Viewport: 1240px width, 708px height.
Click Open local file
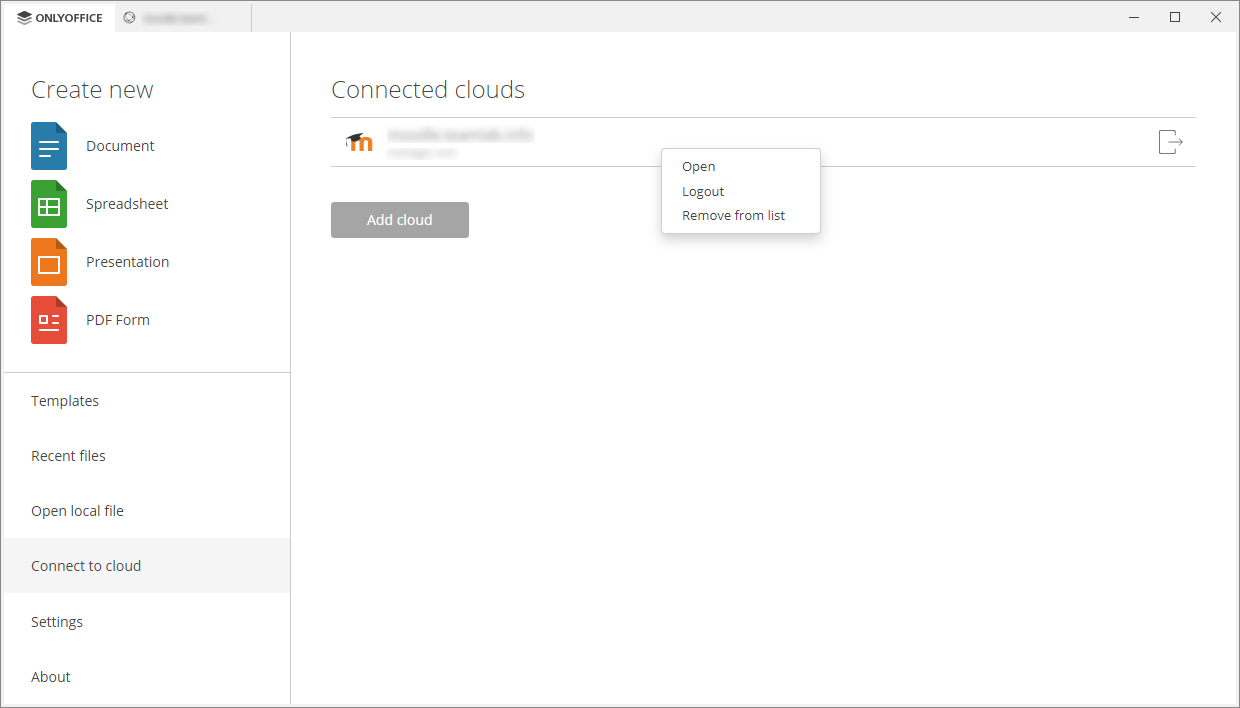pyautogui.click(x=77, y=510)
